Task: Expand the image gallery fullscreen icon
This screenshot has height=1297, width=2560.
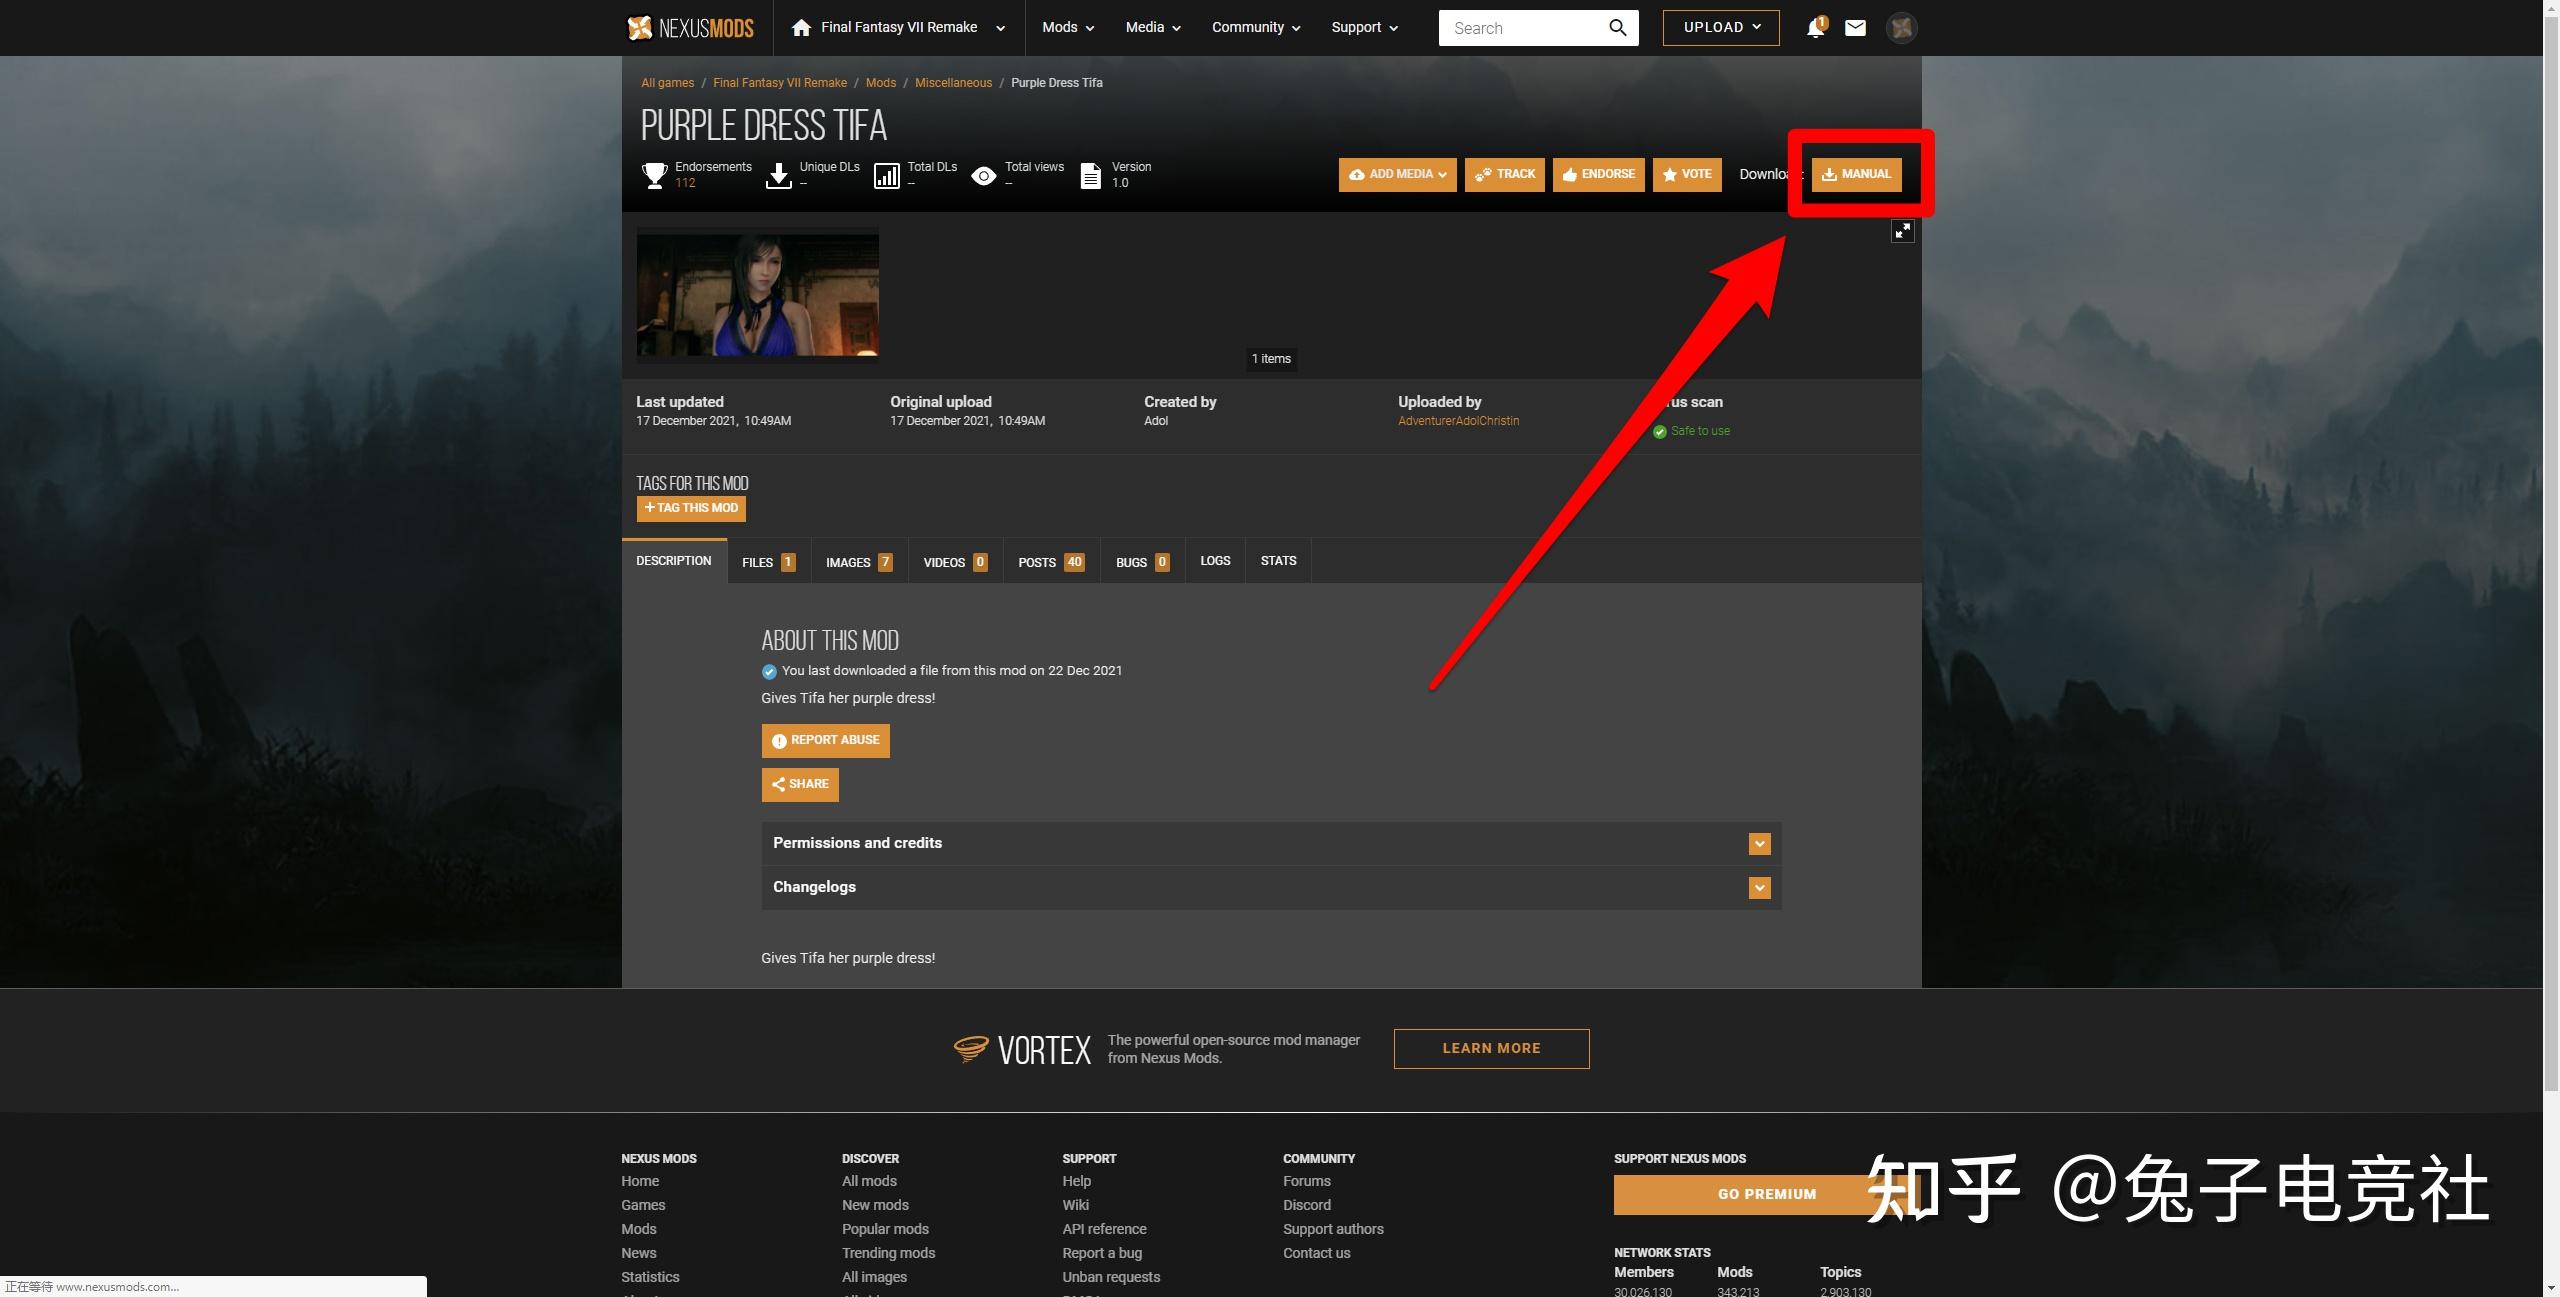Action: (1902, 232)
